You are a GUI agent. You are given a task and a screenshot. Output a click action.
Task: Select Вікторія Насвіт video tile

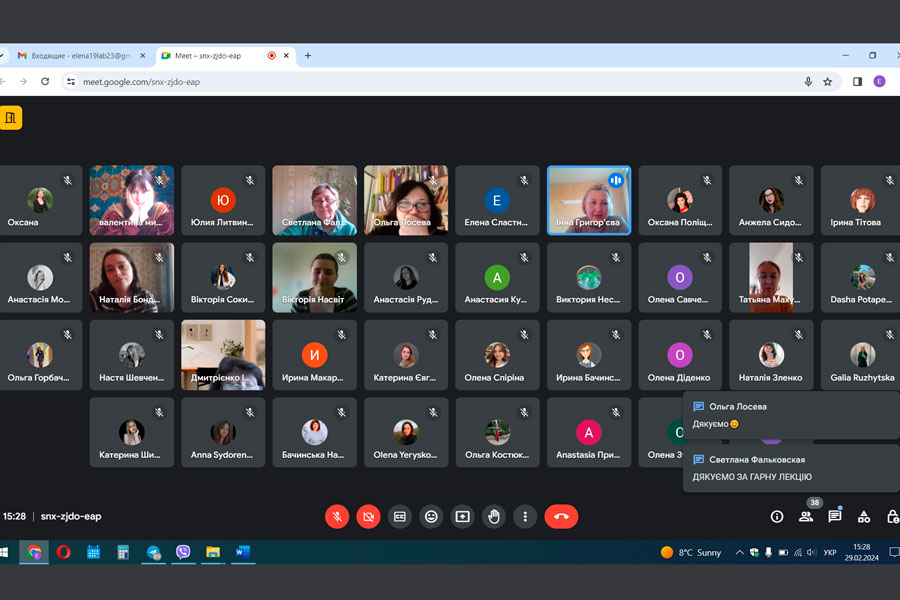(x=315, y=278)
